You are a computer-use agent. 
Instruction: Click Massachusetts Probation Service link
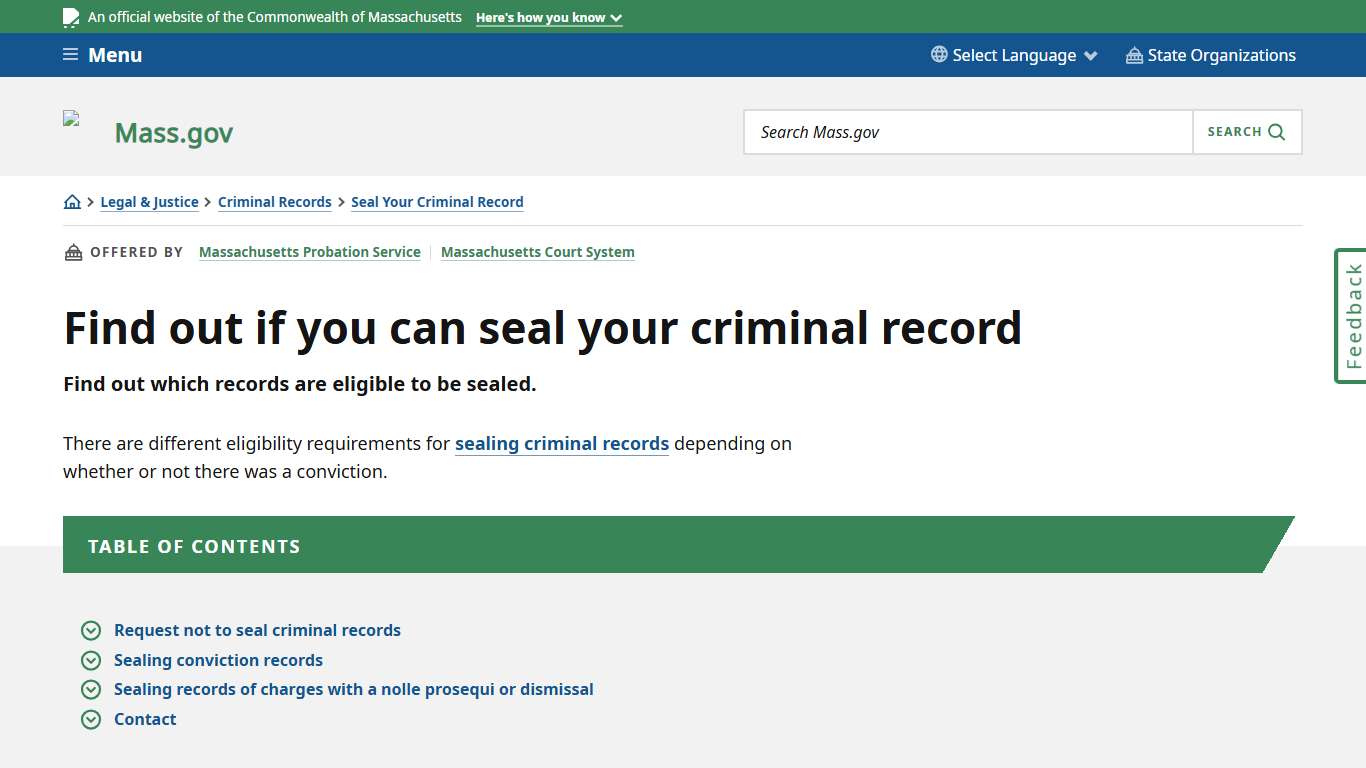(x=309, y=252)
